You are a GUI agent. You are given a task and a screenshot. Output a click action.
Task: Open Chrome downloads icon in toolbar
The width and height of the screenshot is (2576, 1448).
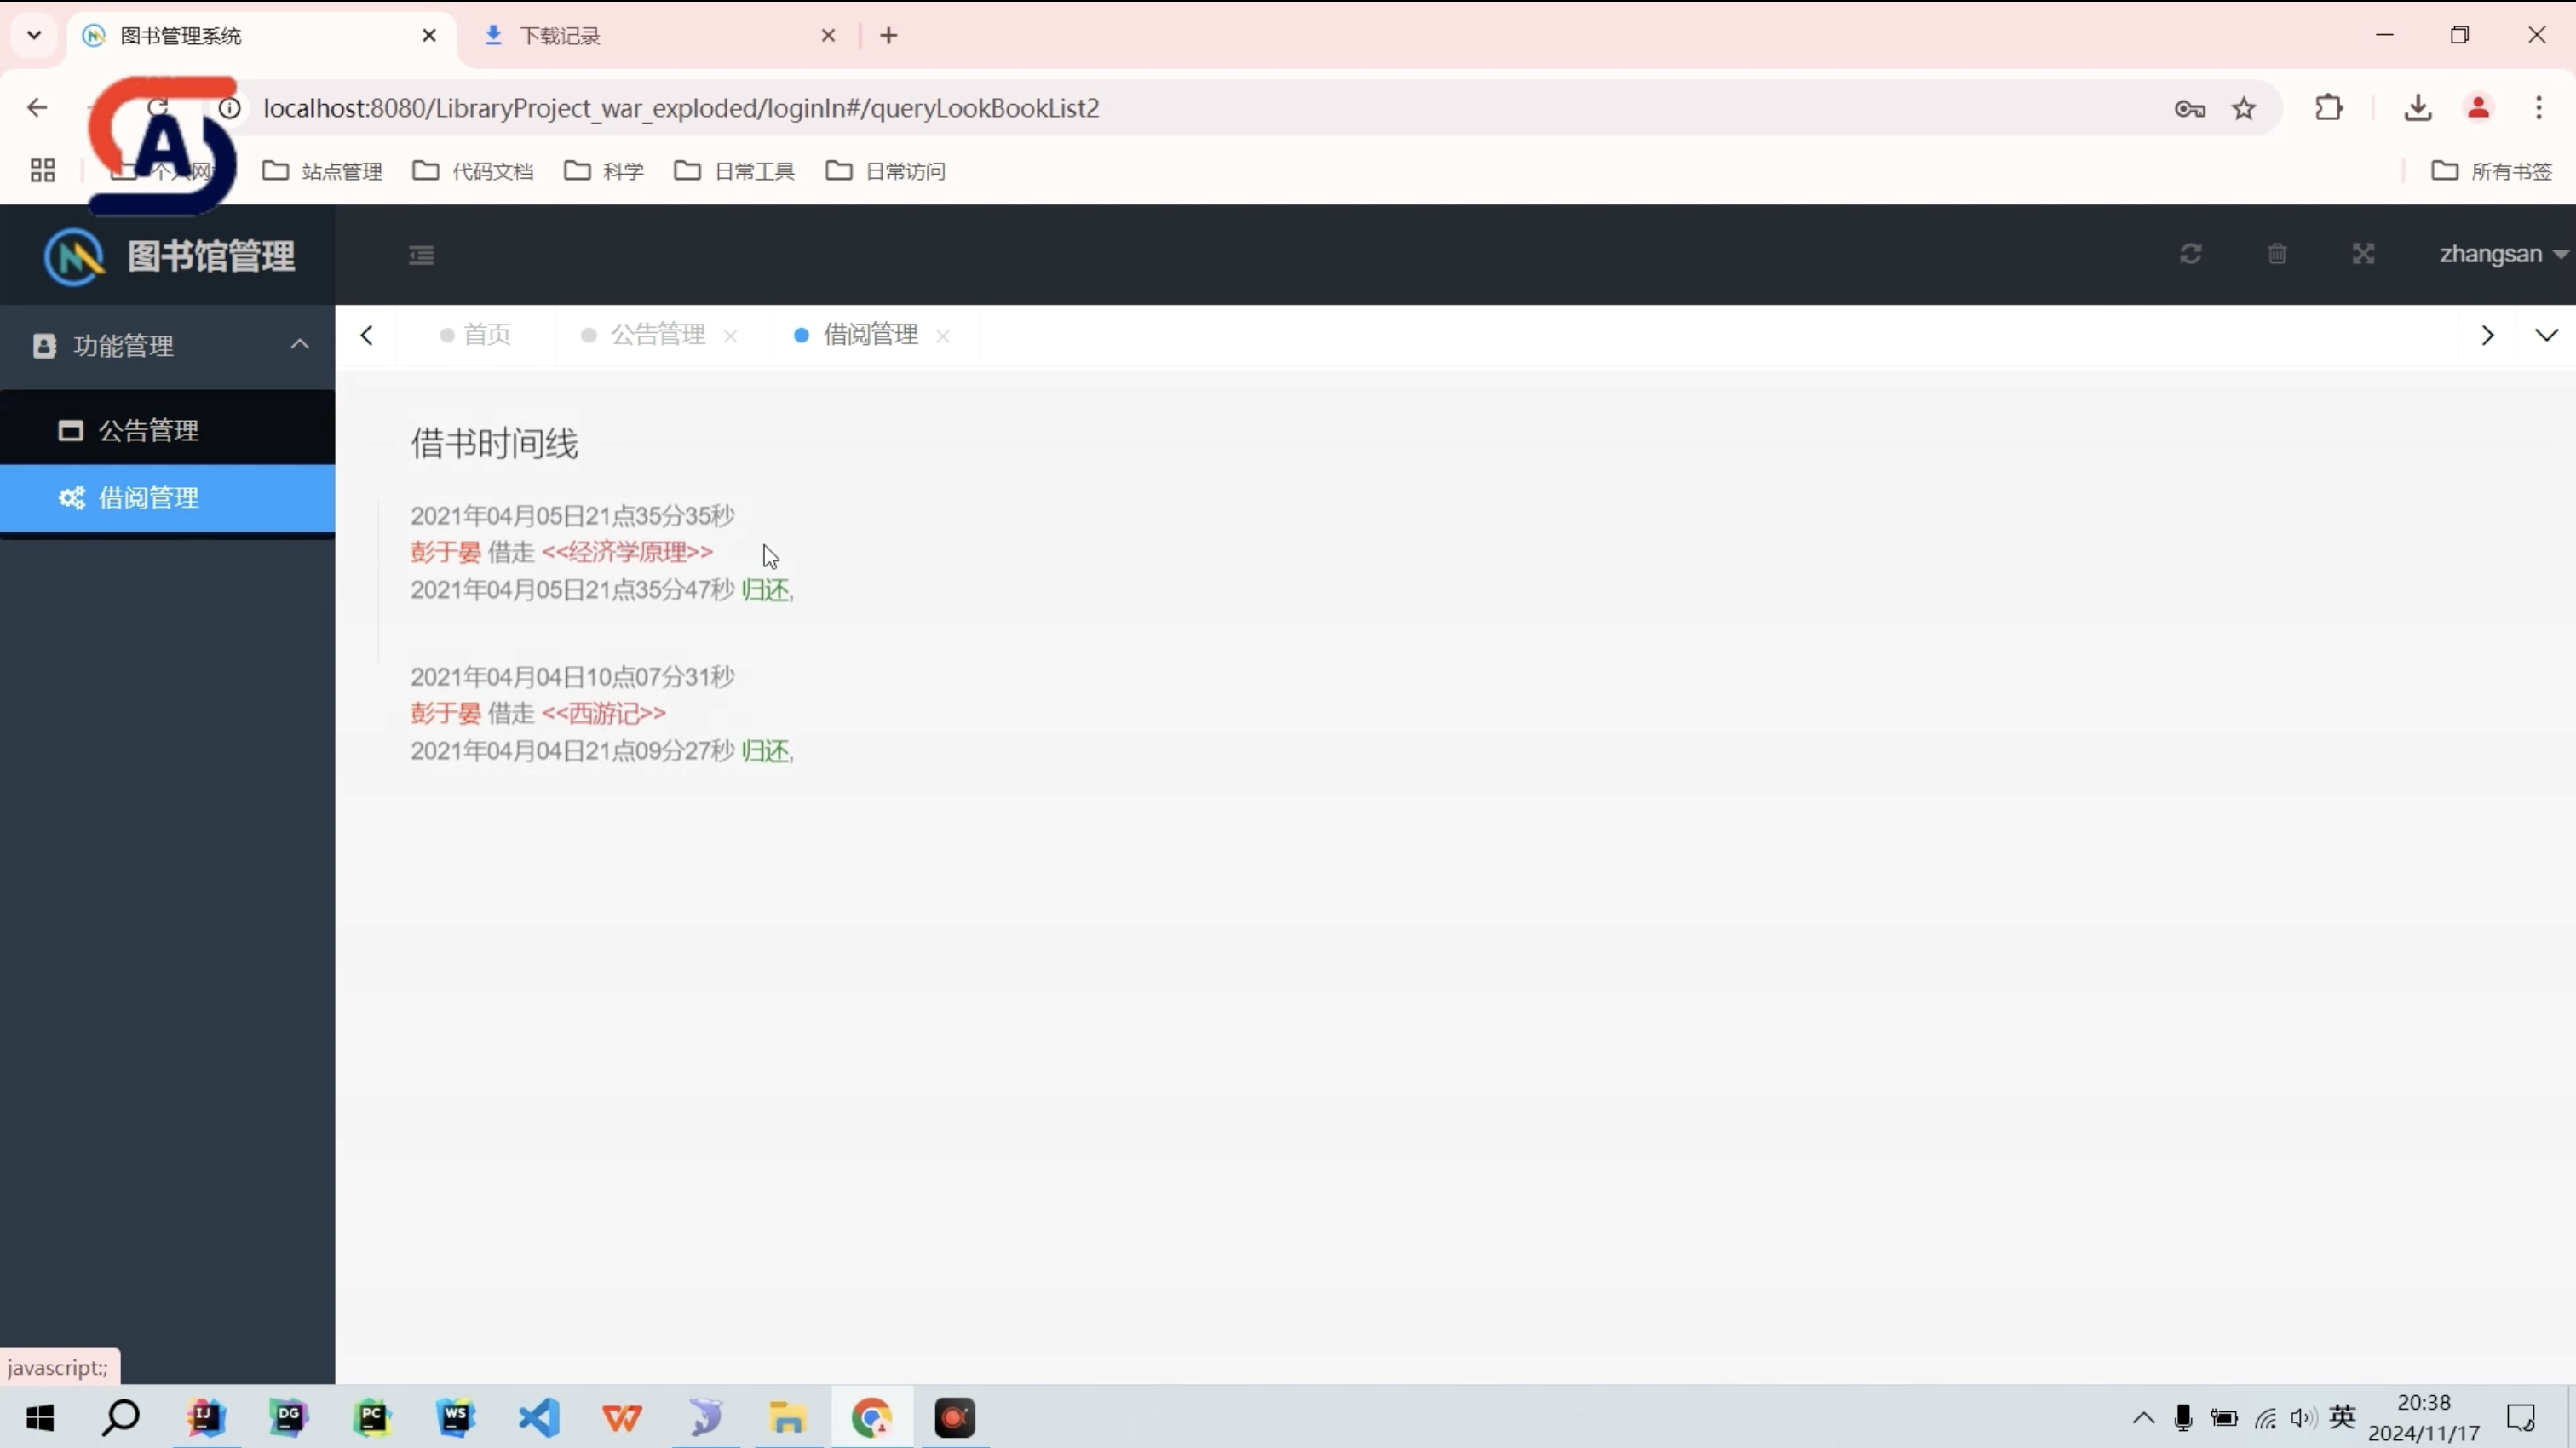point(2417,108)
